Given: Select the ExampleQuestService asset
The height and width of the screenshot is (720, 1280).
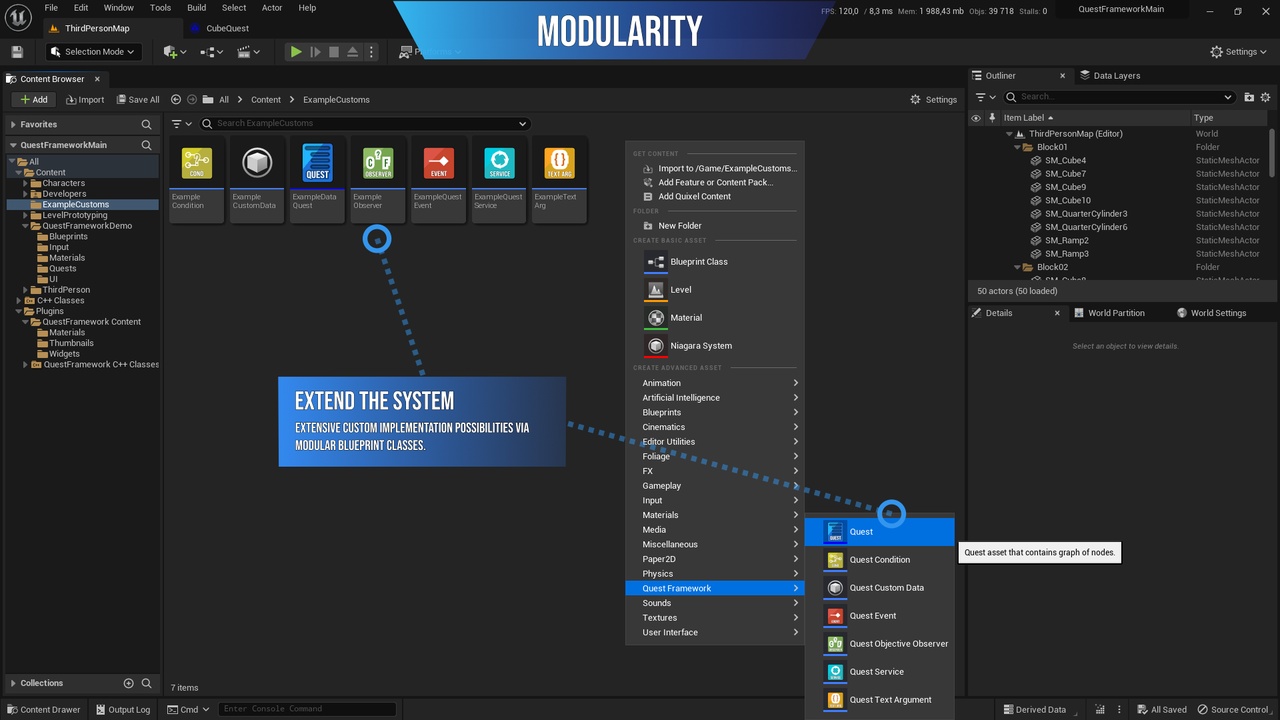Looking at the screenshot, I should tap(499, 179).
